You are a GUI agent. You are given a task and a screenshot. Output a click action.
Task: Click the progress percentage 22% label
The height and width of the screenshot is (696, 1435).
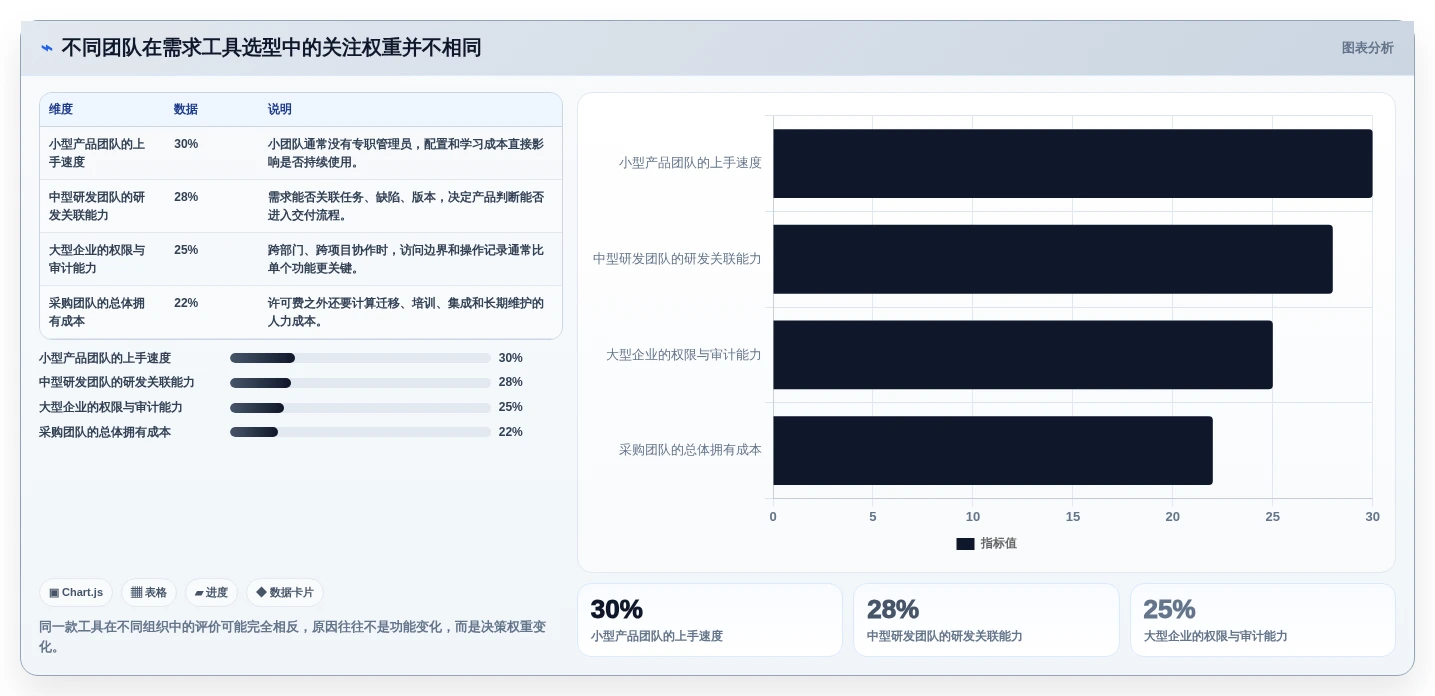(511, 432)
